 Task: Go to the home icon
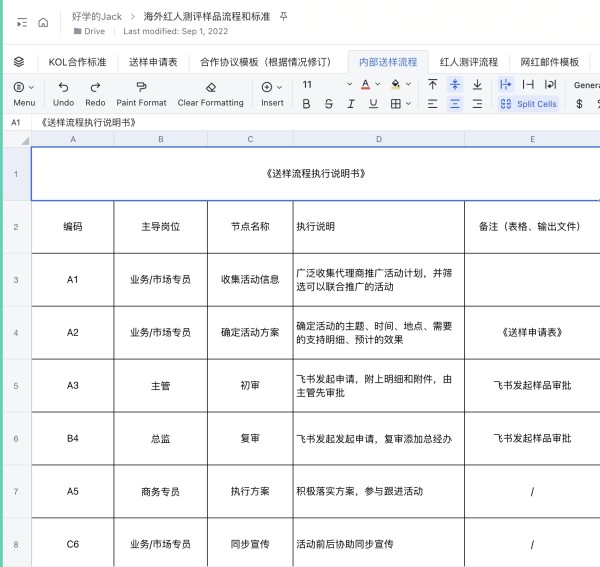[x=43, y=23]
